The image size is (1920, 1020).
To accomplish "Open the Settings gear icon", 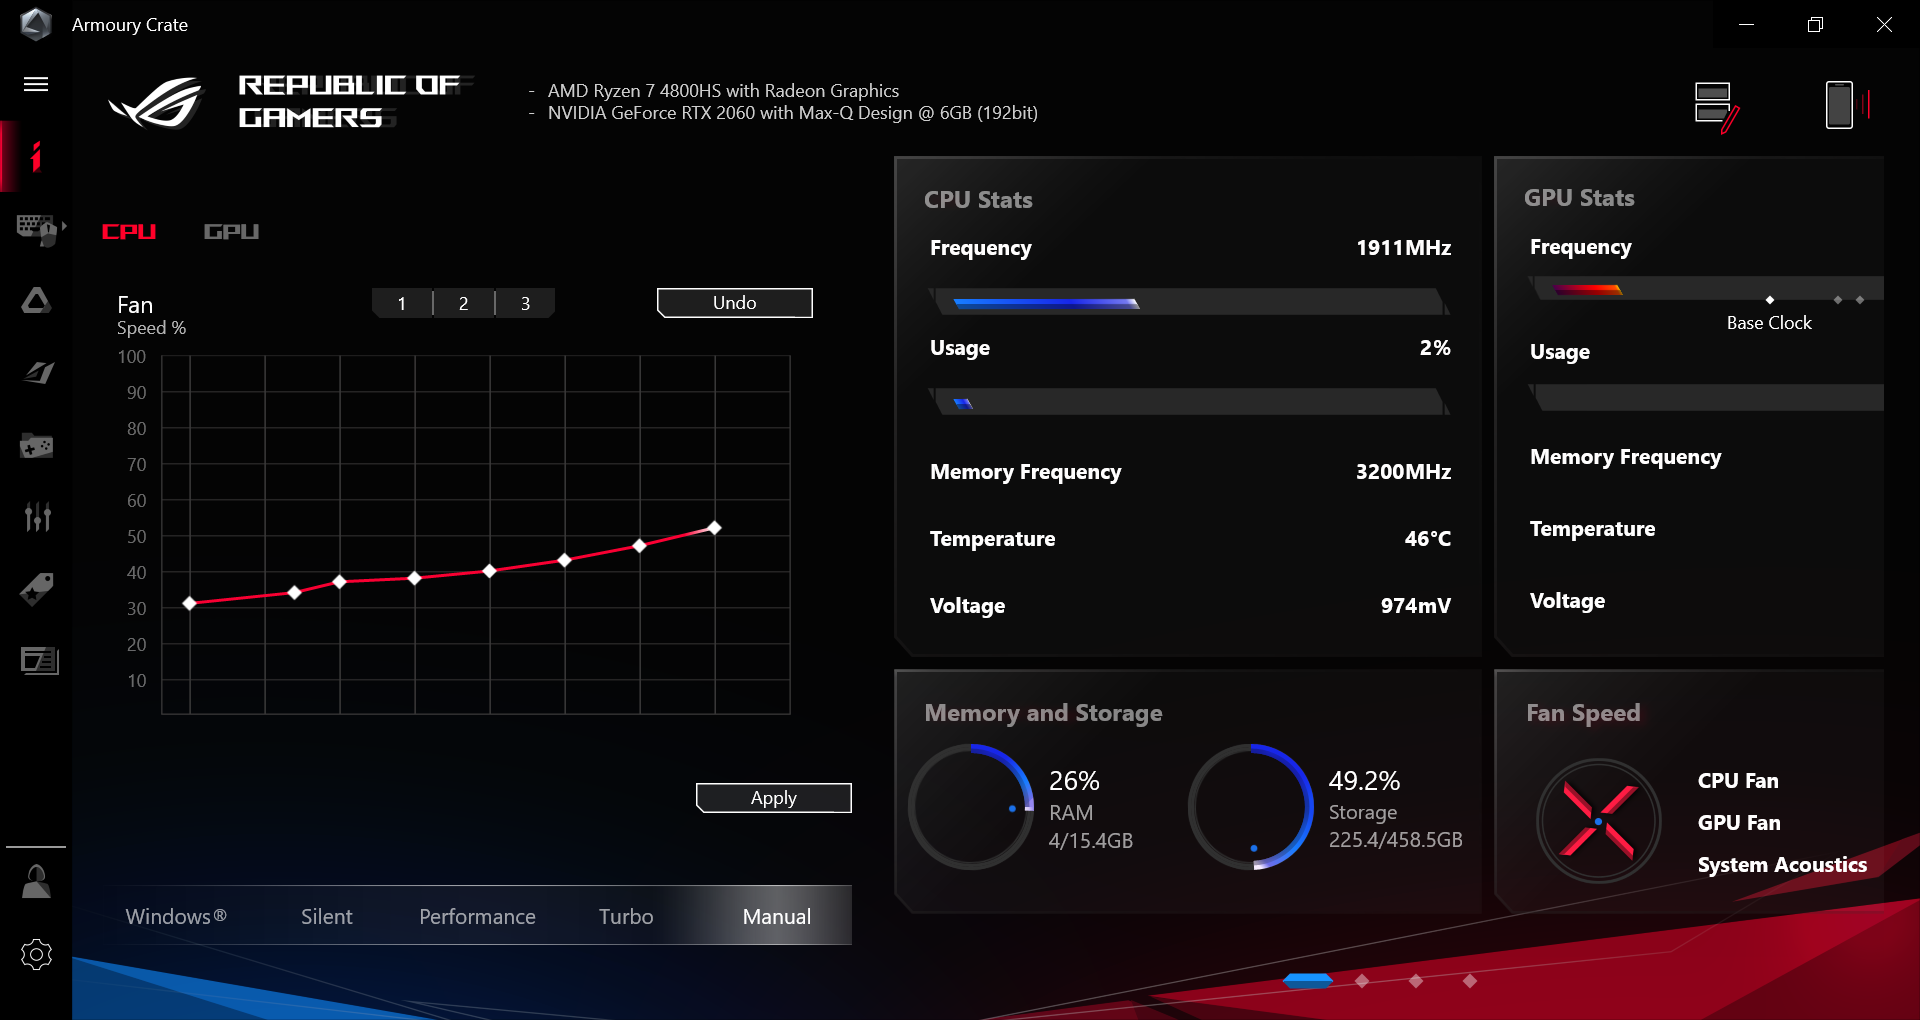I will (37, 954).
